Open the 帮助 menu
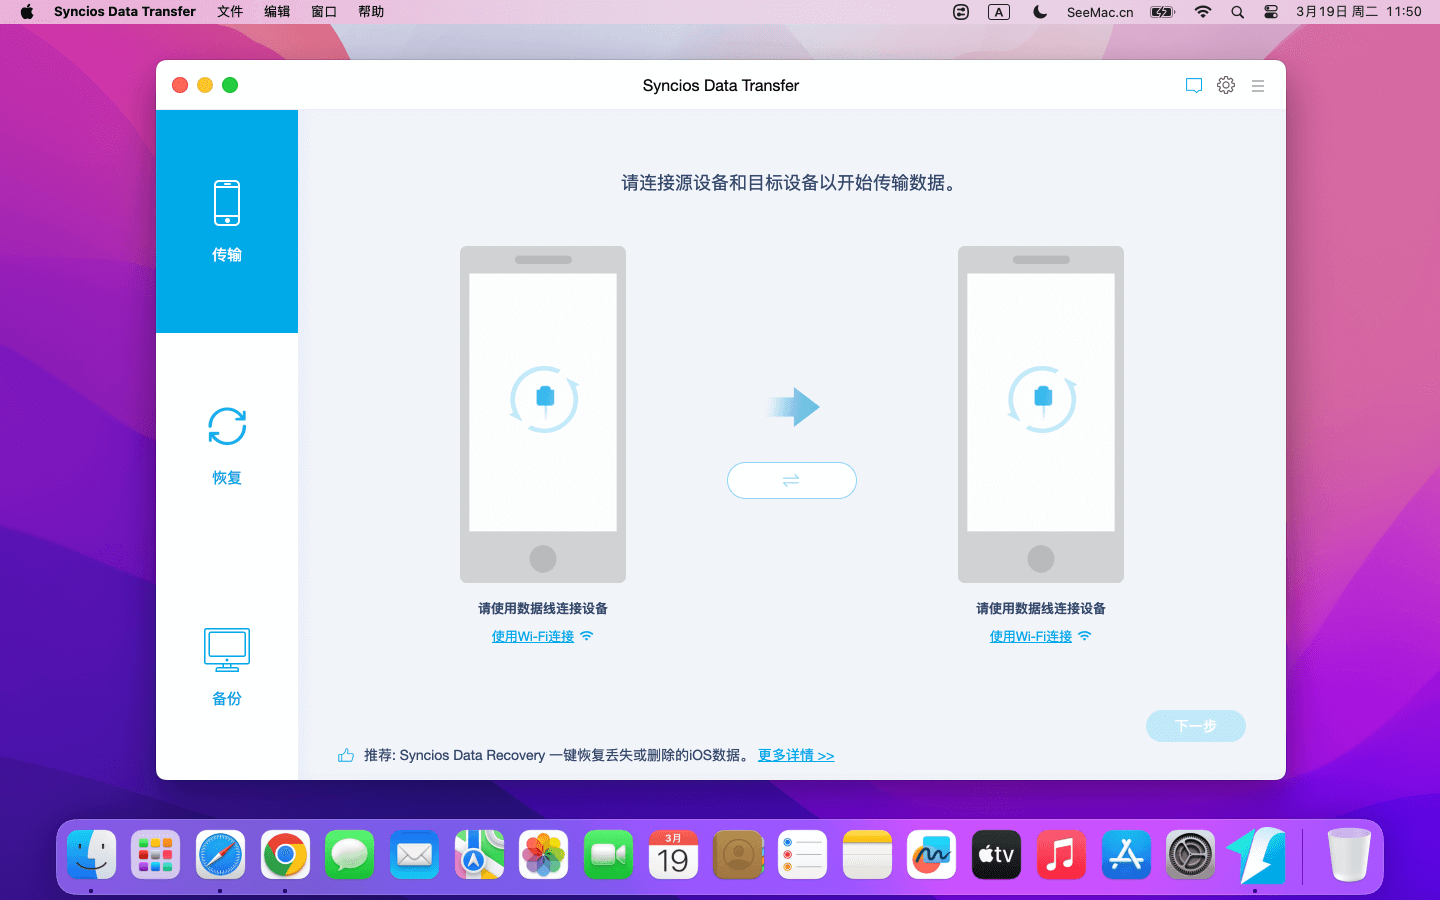Viewport: 1440px width, 900px height. click(371, 12)
